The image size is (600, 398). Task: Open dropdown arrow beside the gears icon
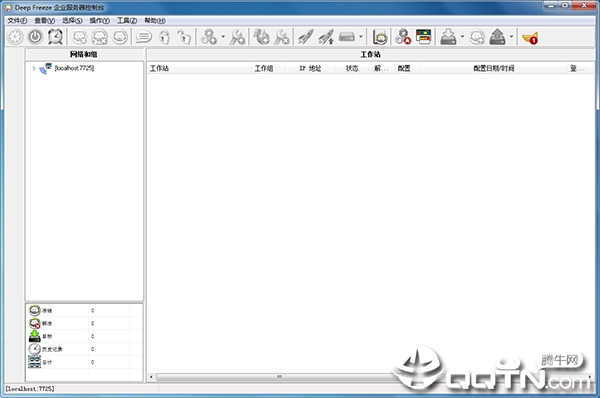click(x=223, y=37)
